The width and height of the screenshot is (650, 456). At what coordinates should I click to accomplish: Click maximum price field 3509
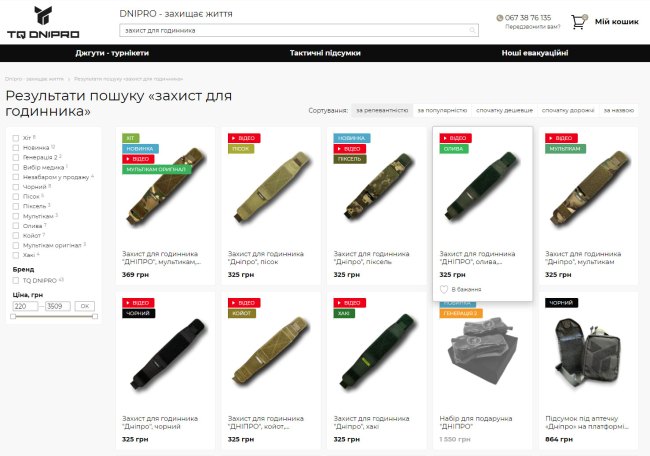(58, 306)
